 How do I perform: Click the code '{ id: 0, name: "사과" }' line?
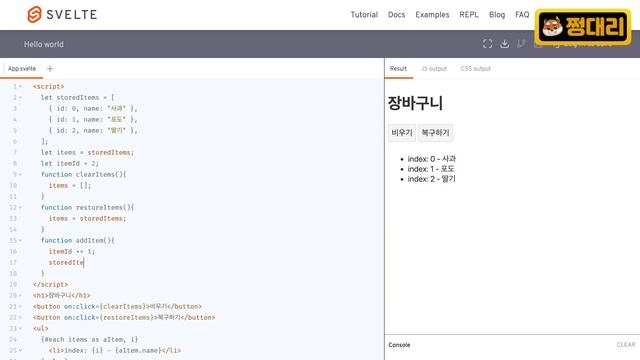coord(93,109)
